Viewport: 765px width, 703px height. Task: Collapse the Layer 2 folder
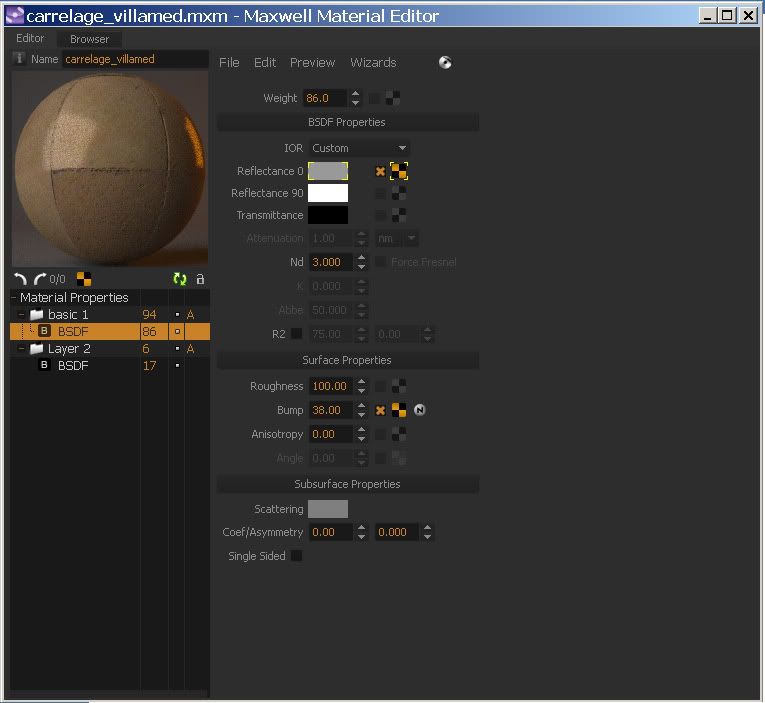click(21, 349)
